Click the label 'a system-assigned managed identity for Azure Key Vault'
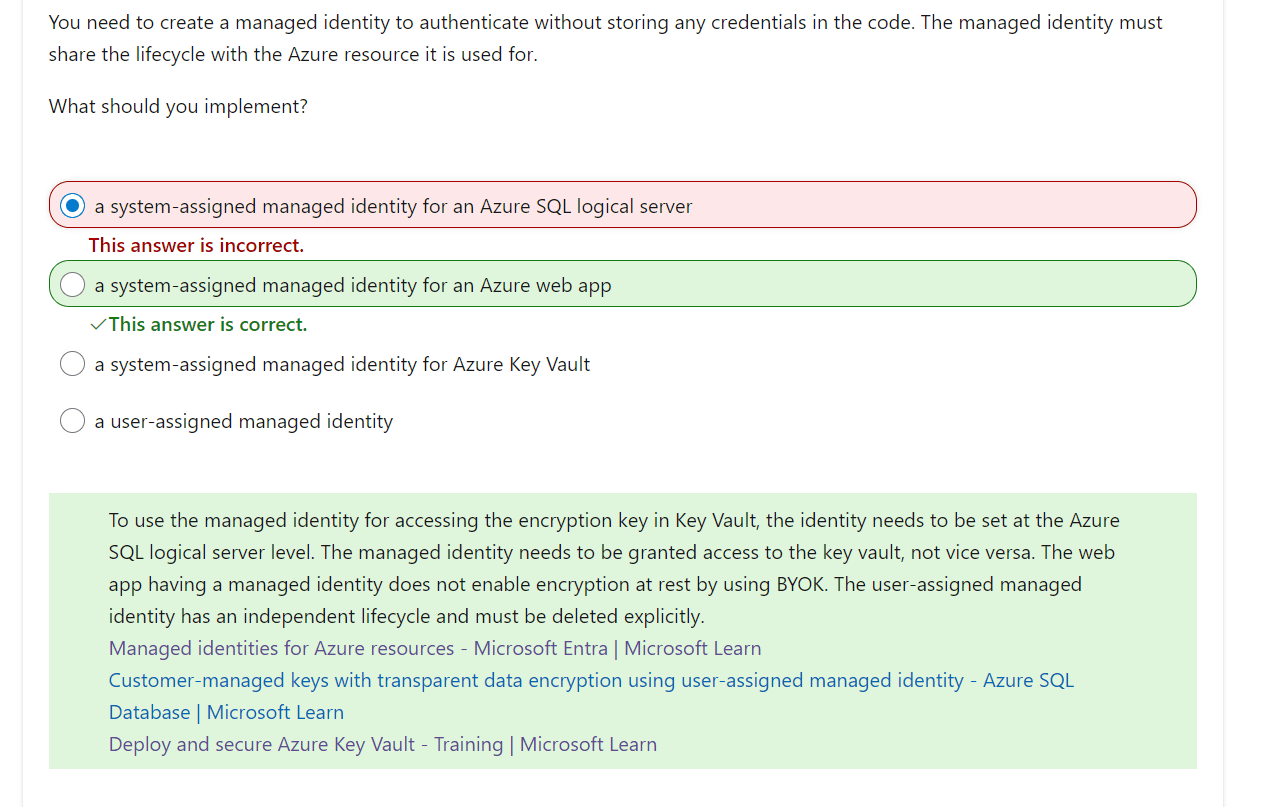 (x=342, y=364)
